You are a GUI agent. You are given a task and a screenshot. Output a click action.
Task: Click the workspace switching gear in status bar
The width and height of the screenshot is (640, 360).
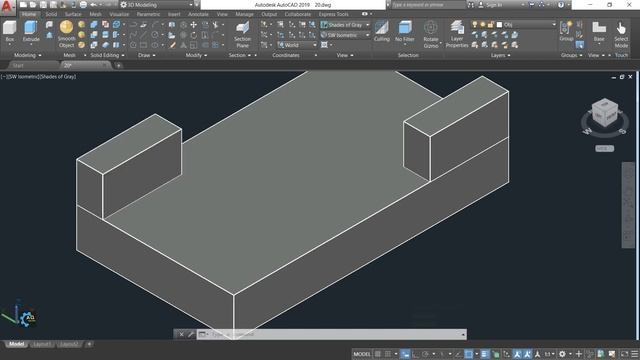[562, 354]
